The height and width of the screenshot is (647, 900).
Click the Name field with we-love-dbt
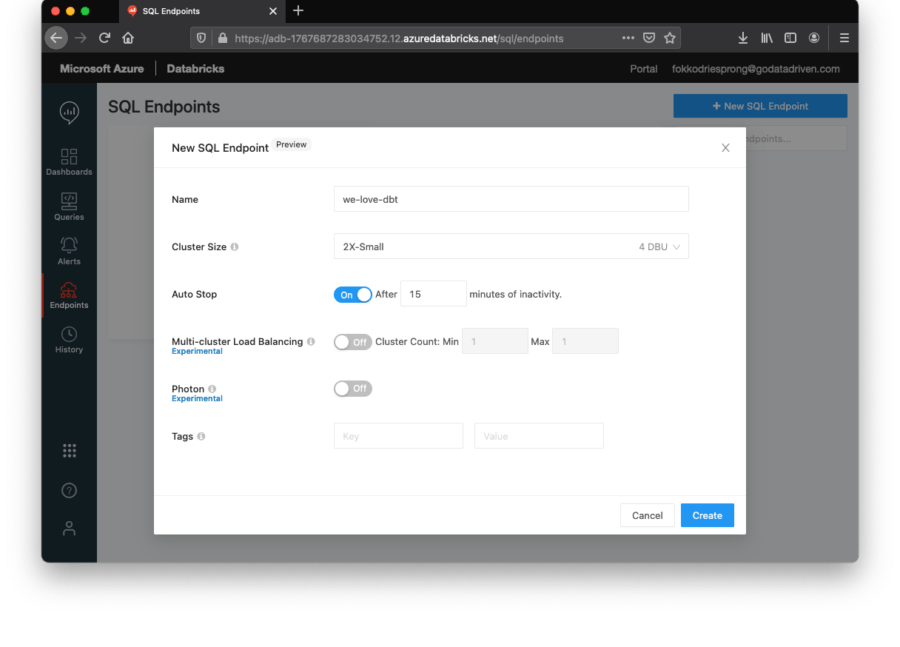(511, 199)
